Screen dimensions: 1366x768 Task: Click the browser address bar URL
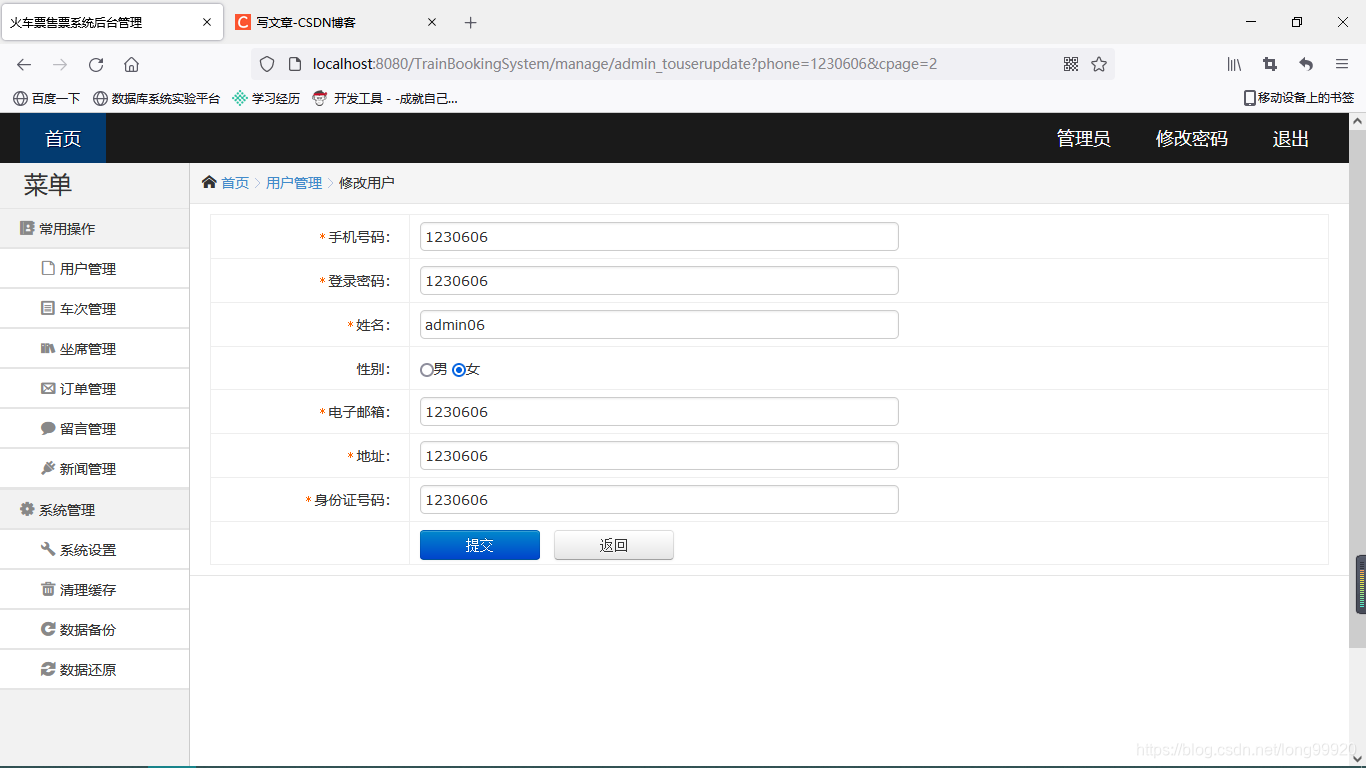(x=625, y=64)
